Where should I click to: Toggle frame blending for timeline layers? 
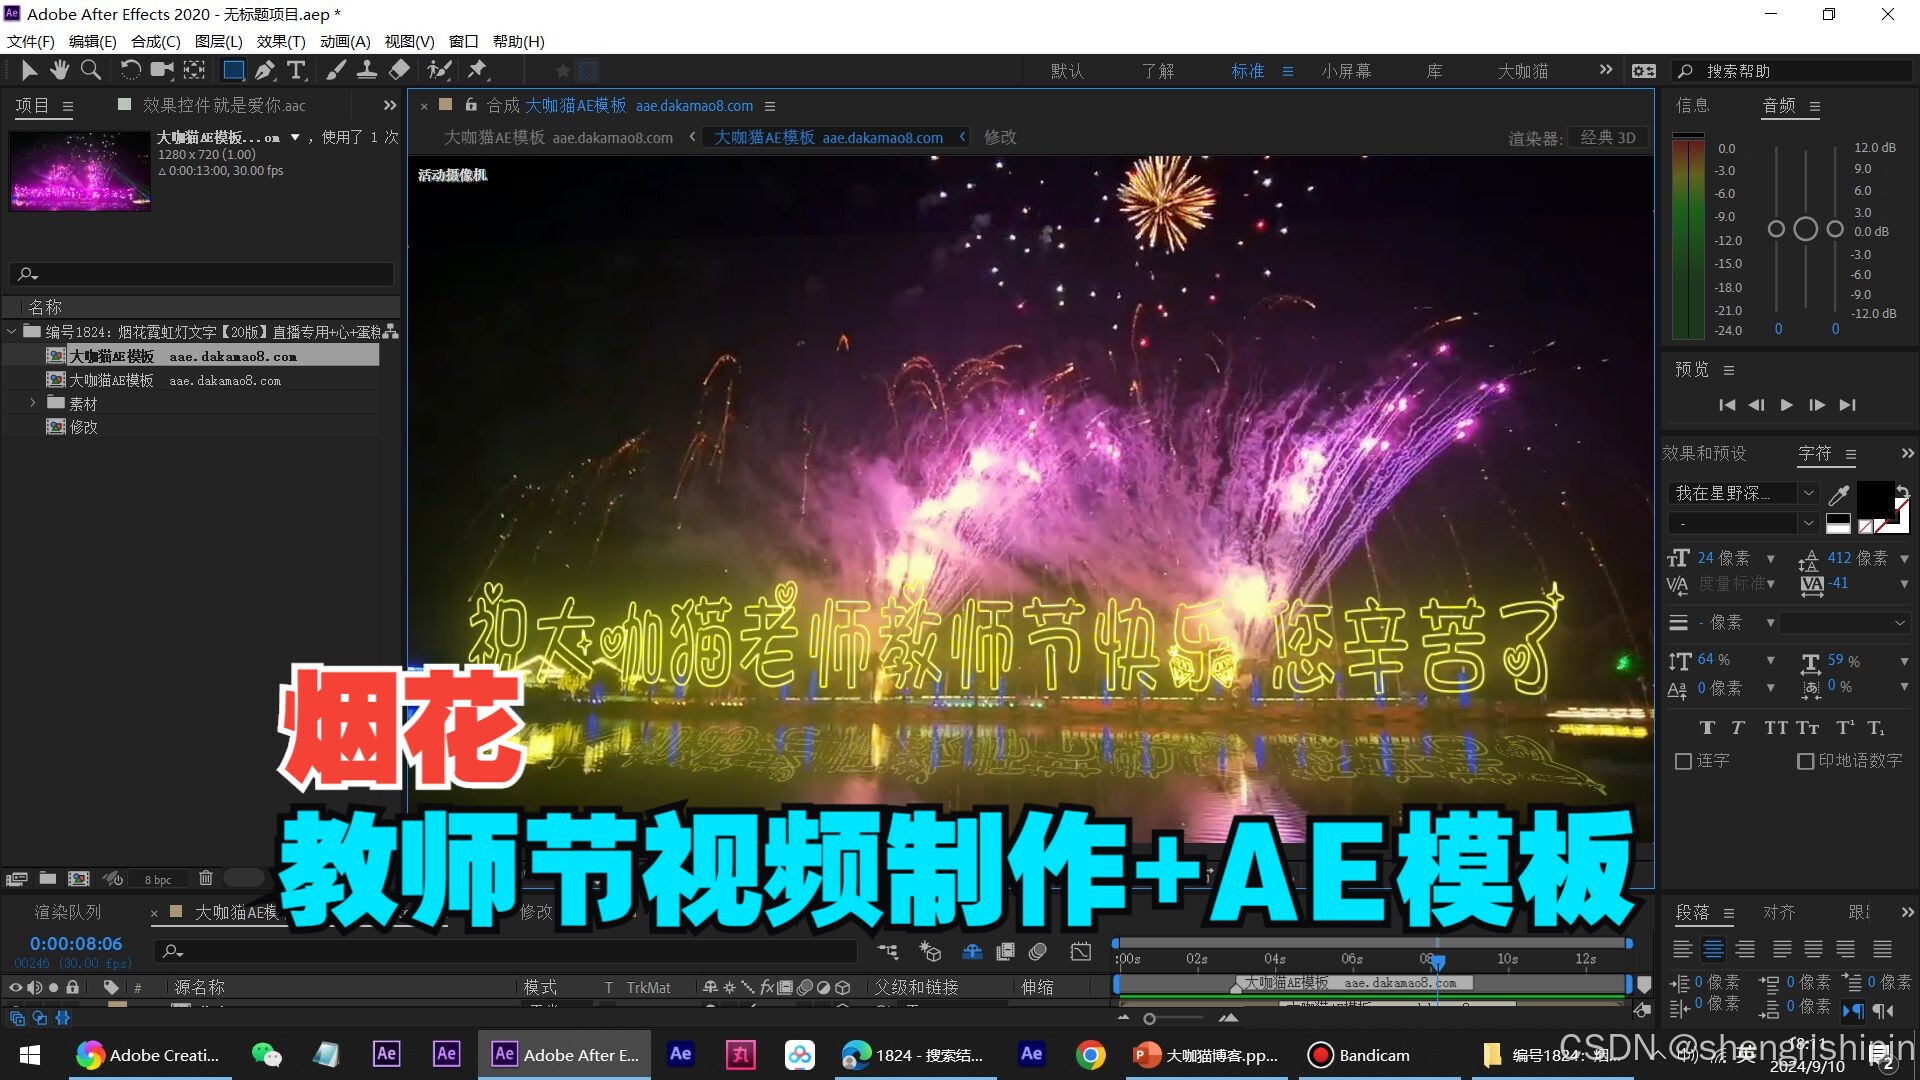pyautogui.click(x=1005, y=951)
